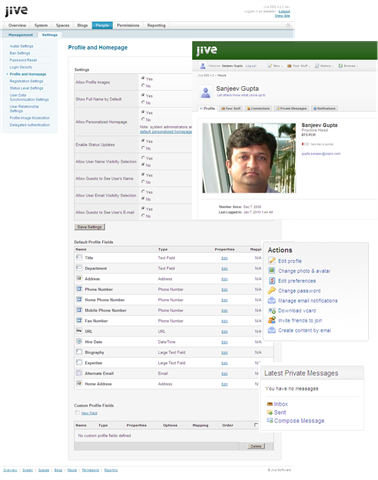Open Password Reset in the sidebar

[23, 60]
